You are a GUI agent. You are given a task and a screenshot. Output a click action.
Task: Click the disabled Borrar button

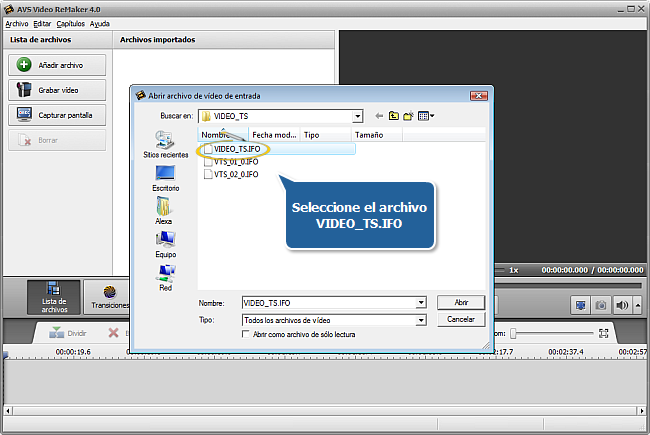tap(57, 140)
